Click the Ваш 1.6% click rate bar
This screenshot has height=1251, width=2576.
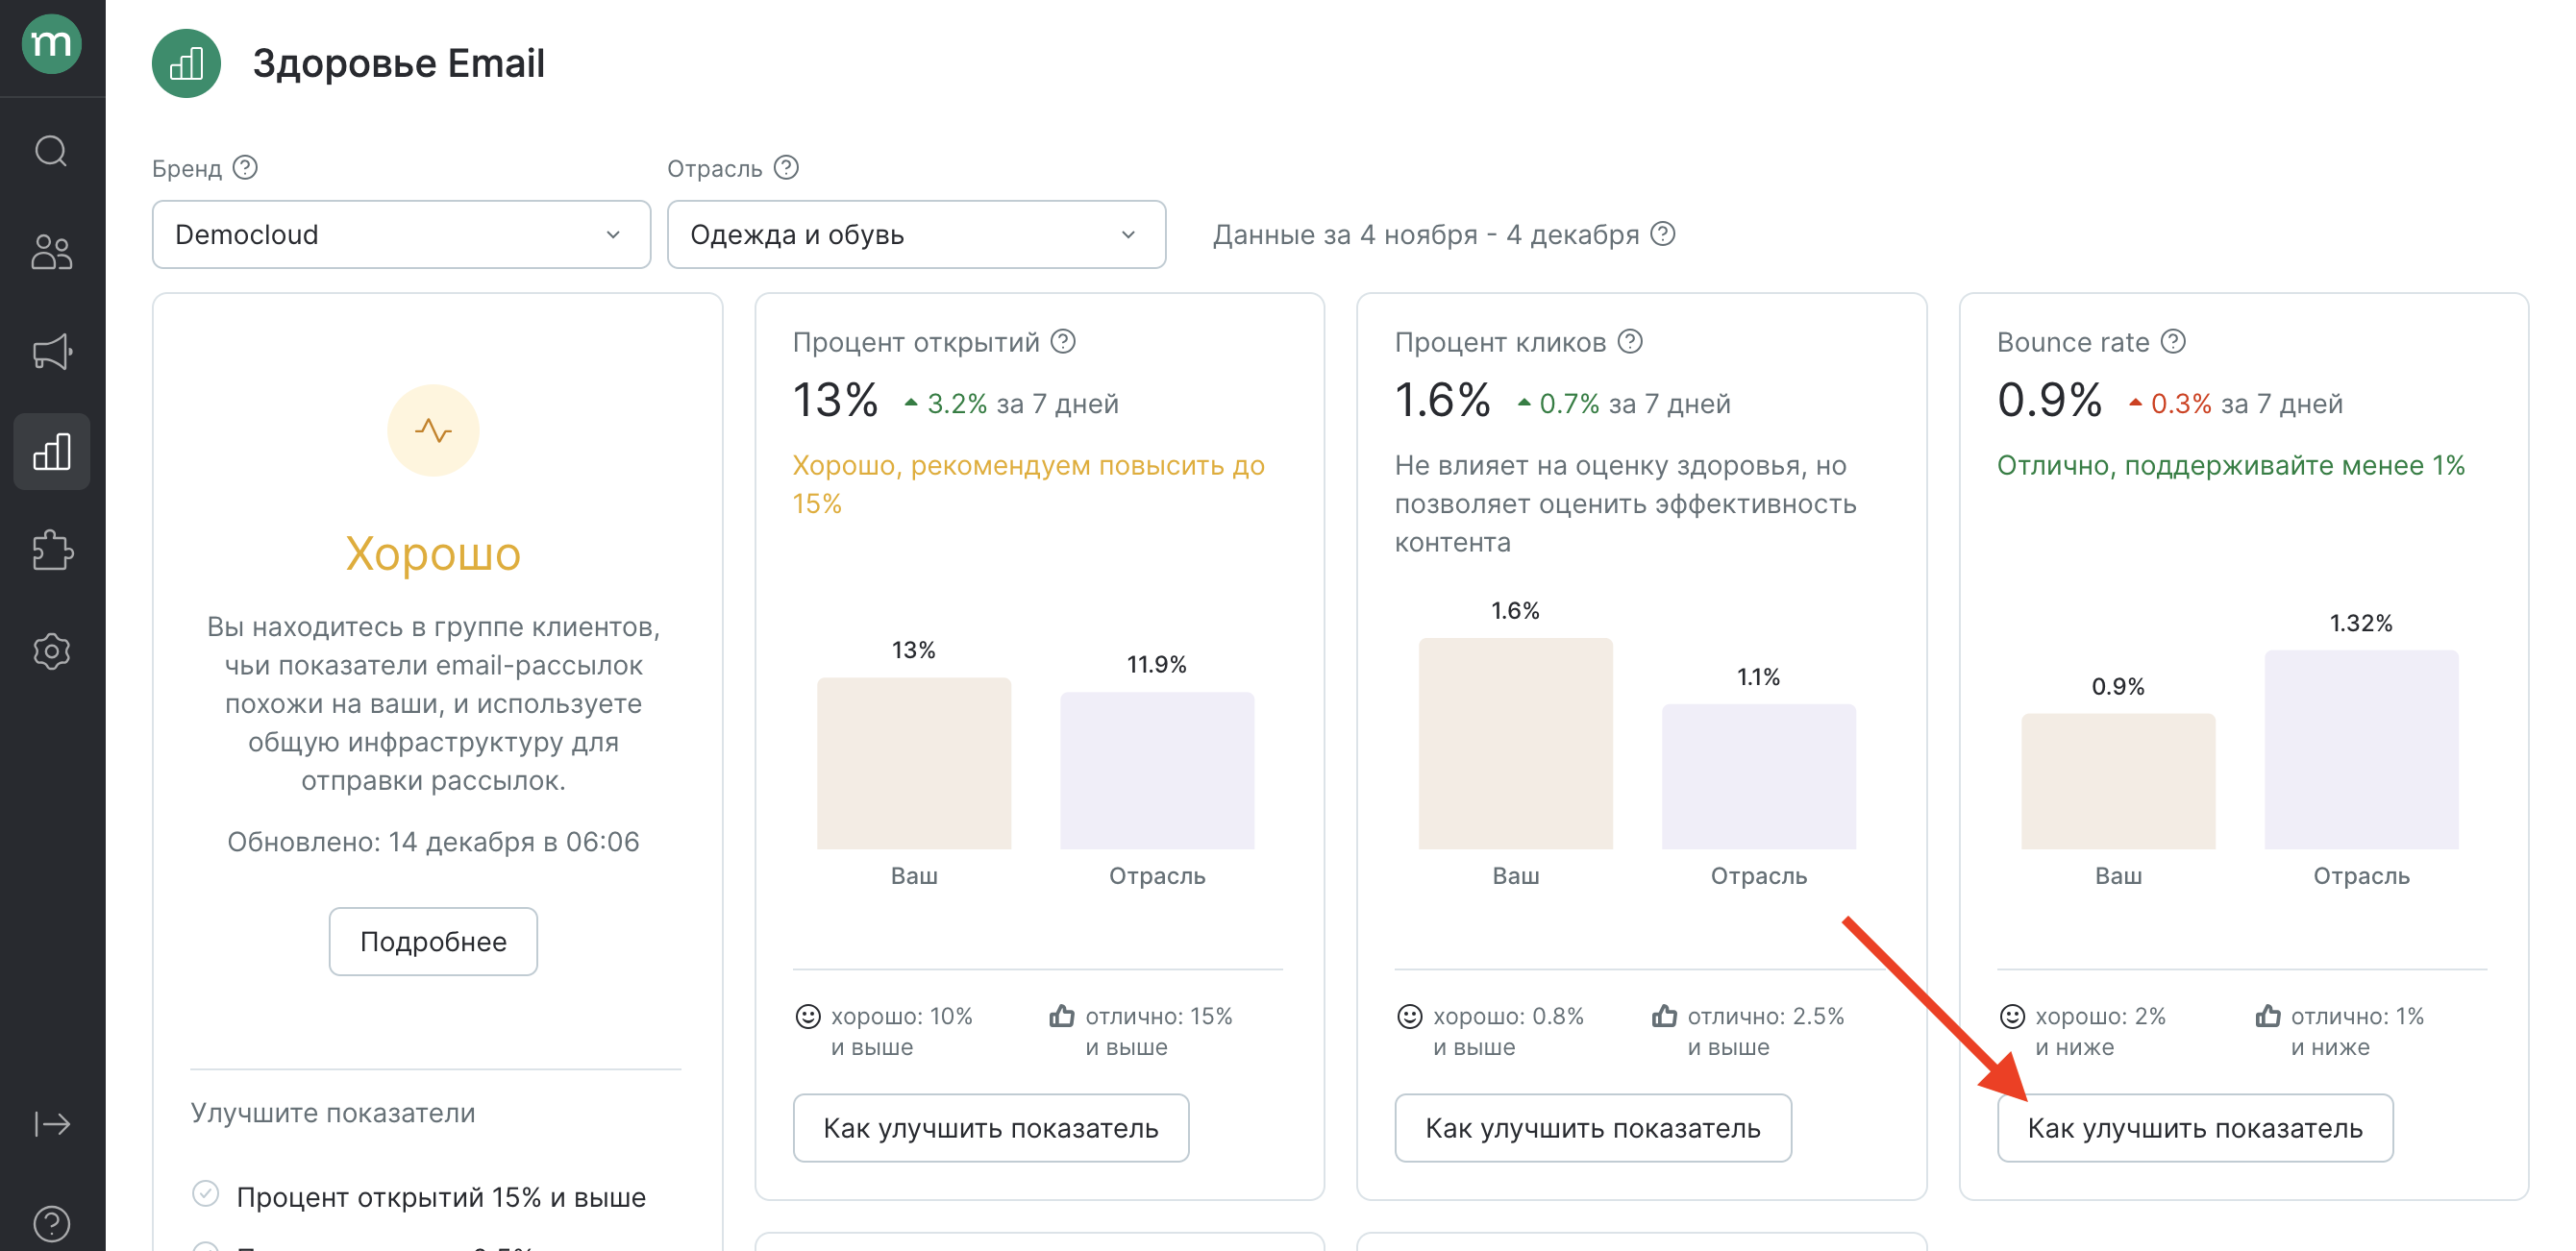pos(1516,744)
